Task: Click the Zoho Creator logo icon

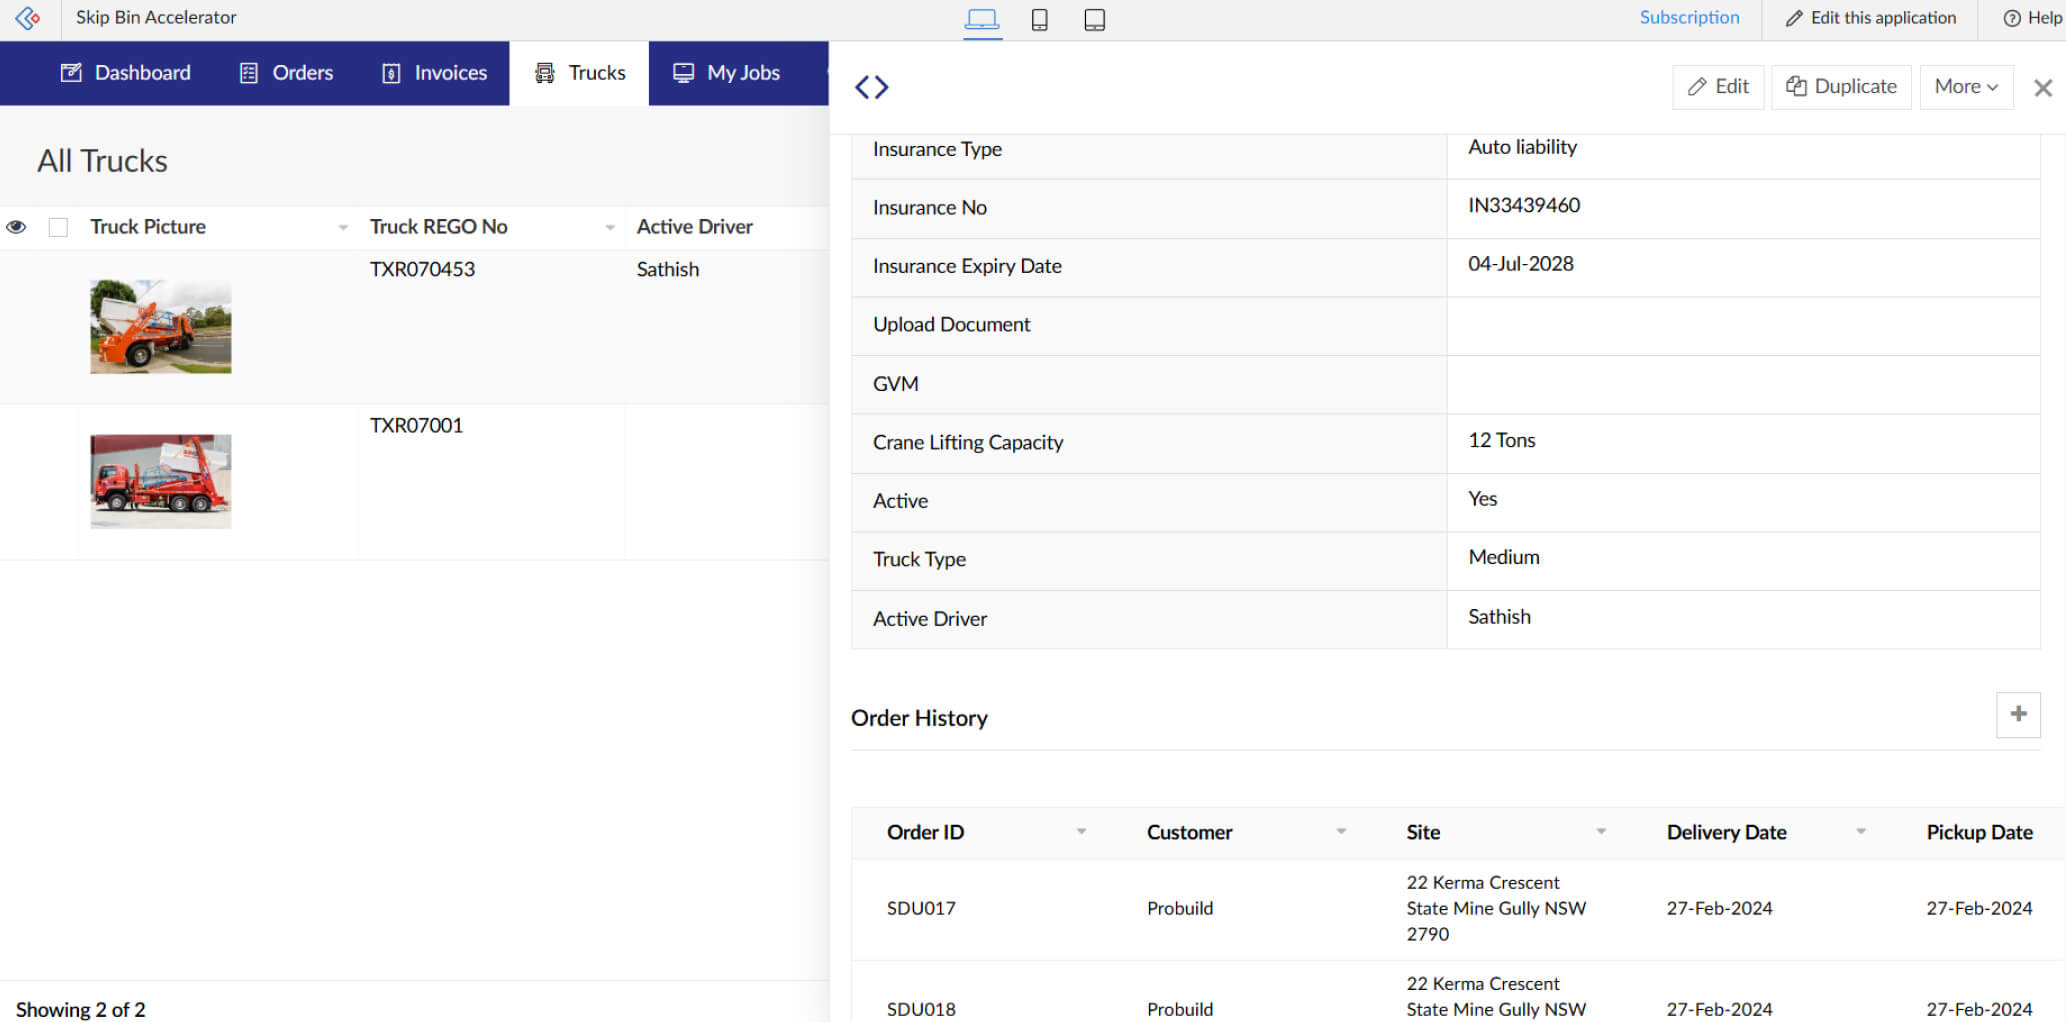Action: click(x=28, y=18)
